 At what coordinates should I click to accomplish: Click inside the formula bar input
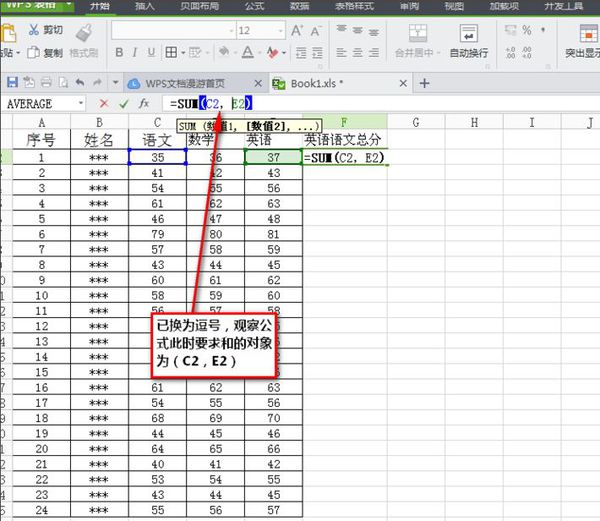tap(383, 104)
